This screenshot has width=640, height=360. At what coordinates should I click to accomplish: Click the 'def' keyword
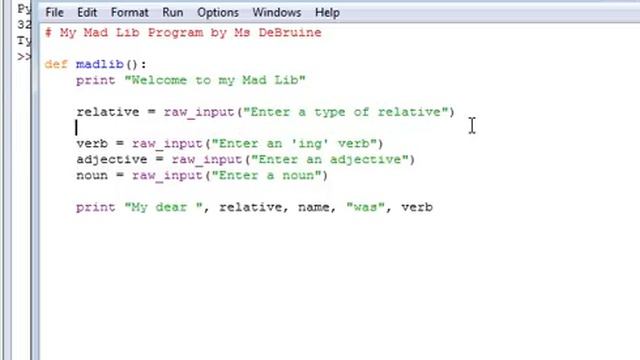56,64
